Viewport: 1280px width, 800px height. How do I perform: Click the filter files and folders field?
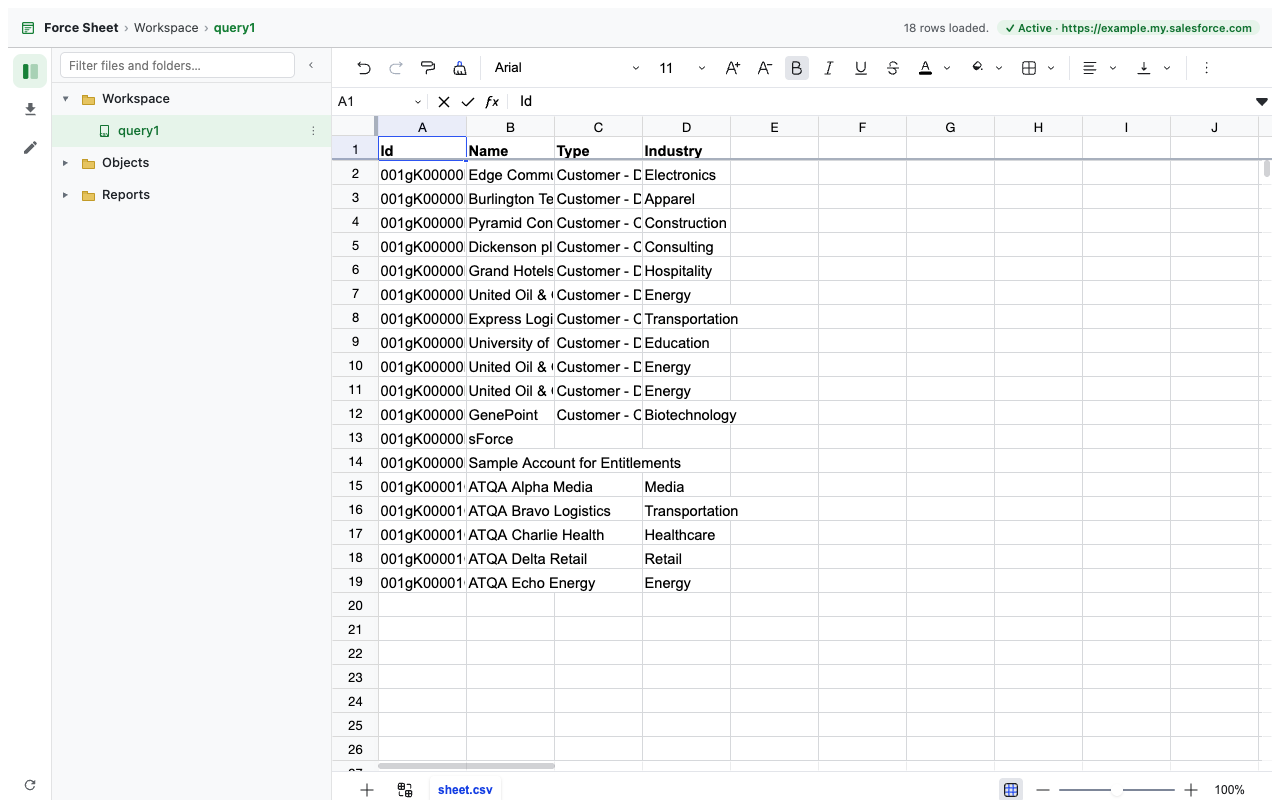tap(177, 65)
